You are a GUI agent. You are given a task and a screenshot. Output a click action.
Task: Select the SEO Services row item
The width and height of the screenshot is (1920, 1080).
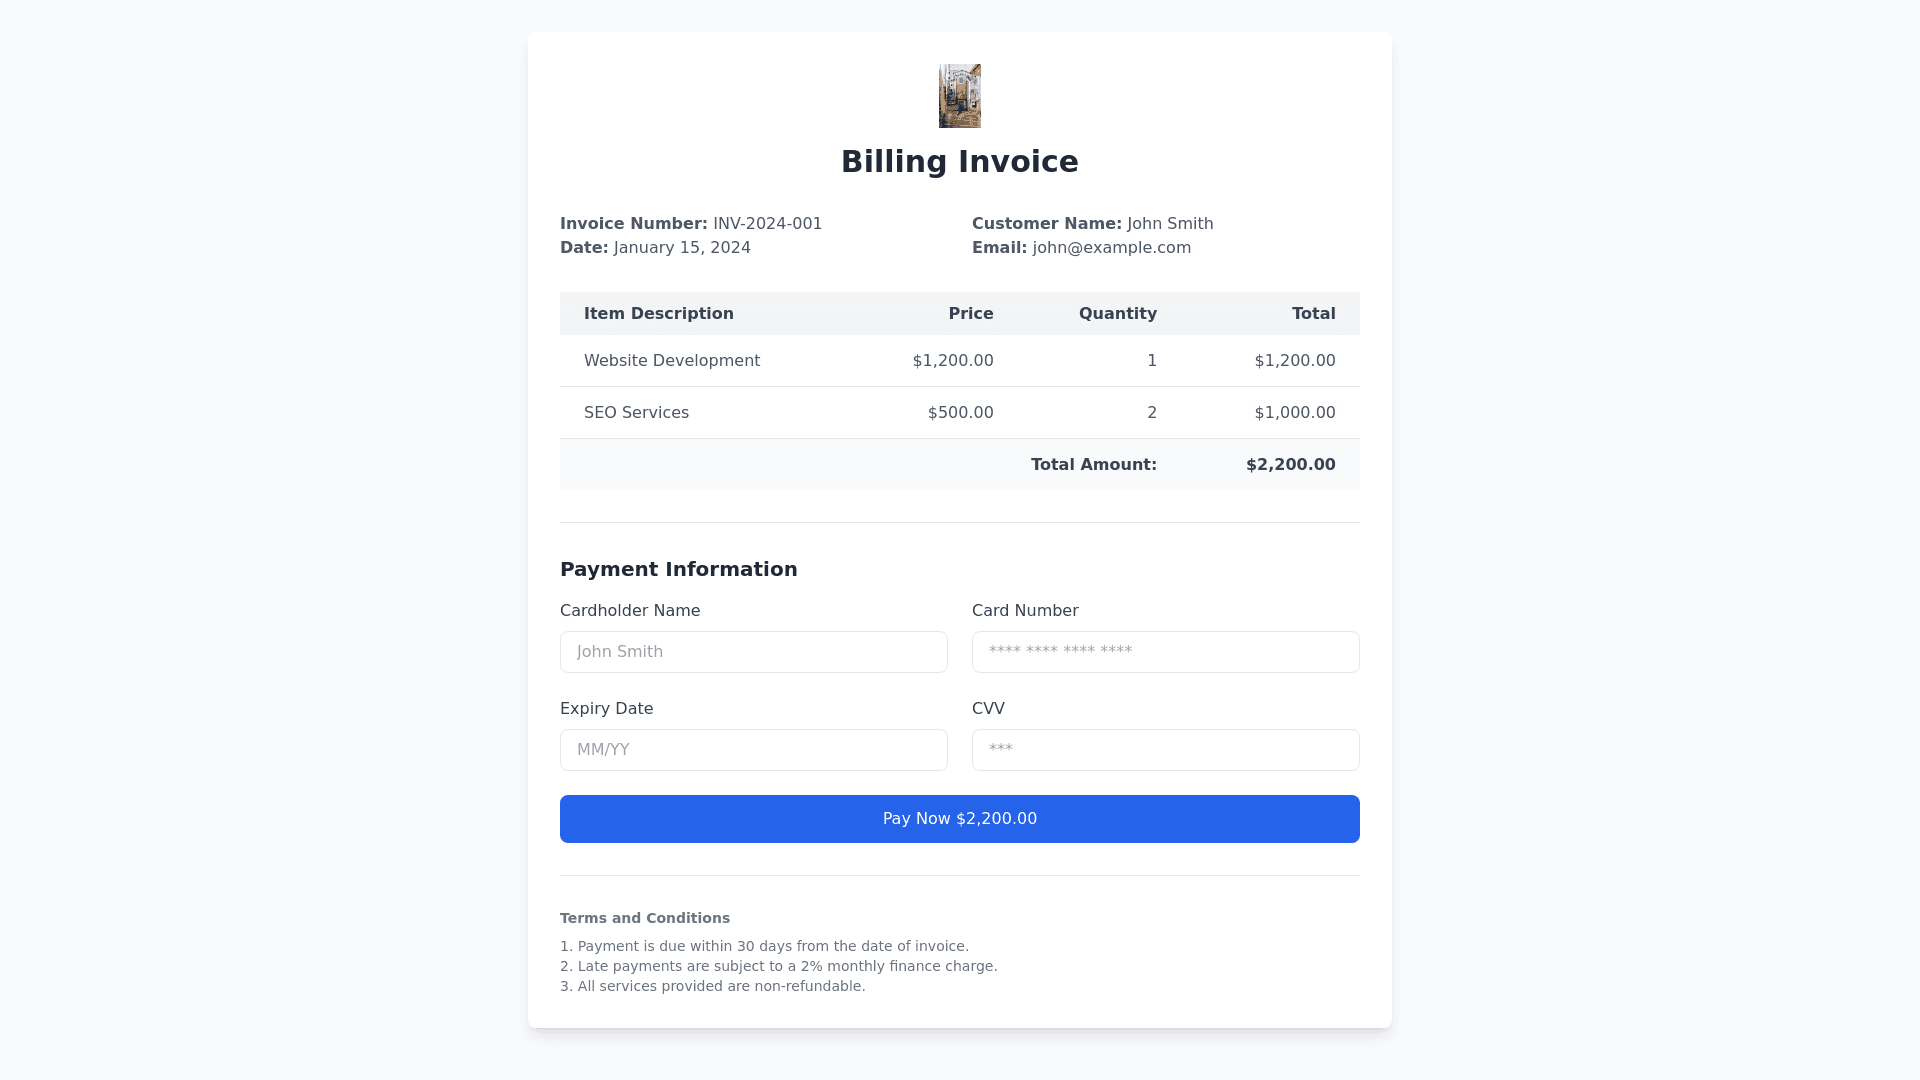coord(636,413)
